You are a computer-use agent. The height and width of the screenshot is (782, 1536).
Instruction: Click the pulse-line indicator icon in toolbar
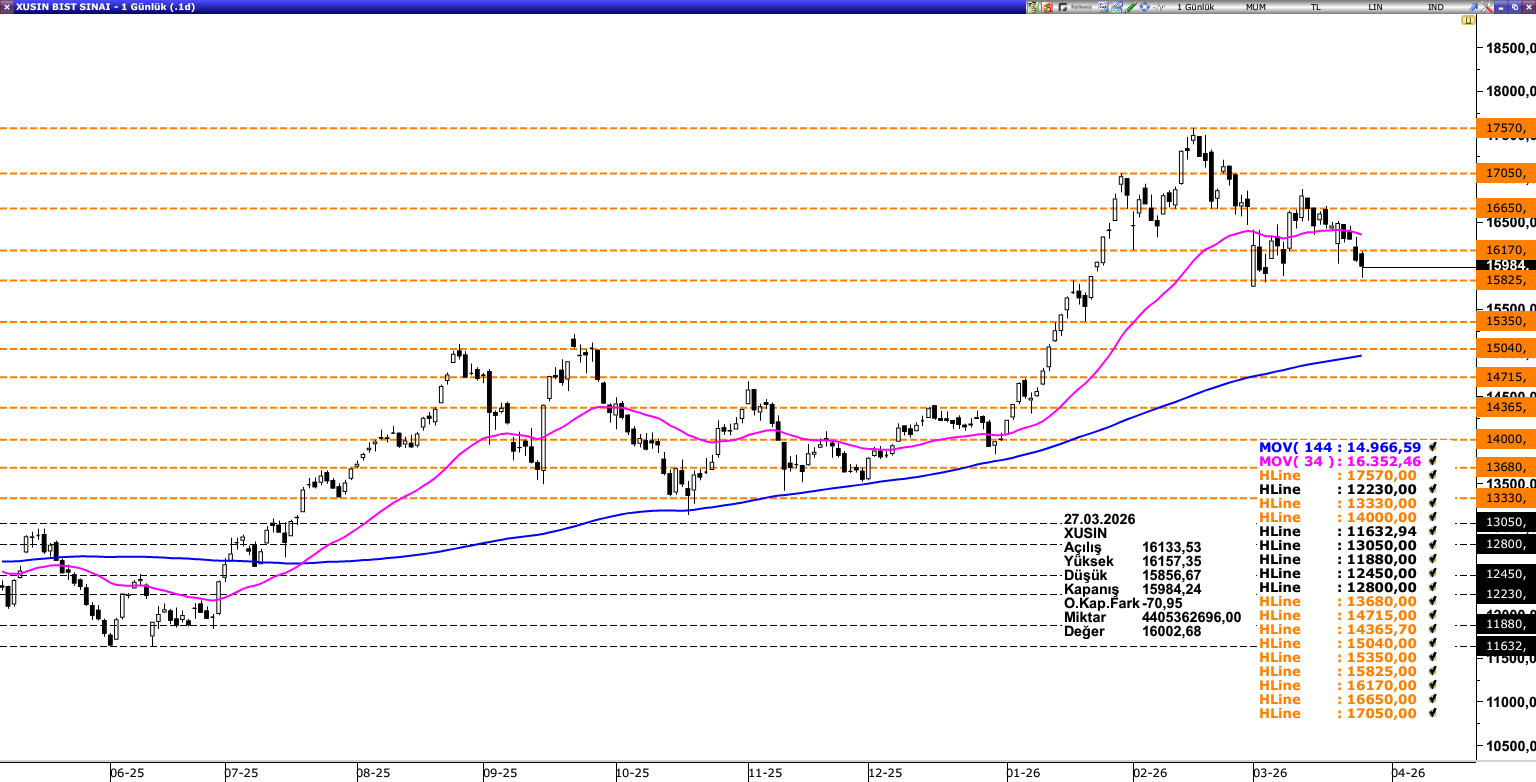coord(1158,7)
